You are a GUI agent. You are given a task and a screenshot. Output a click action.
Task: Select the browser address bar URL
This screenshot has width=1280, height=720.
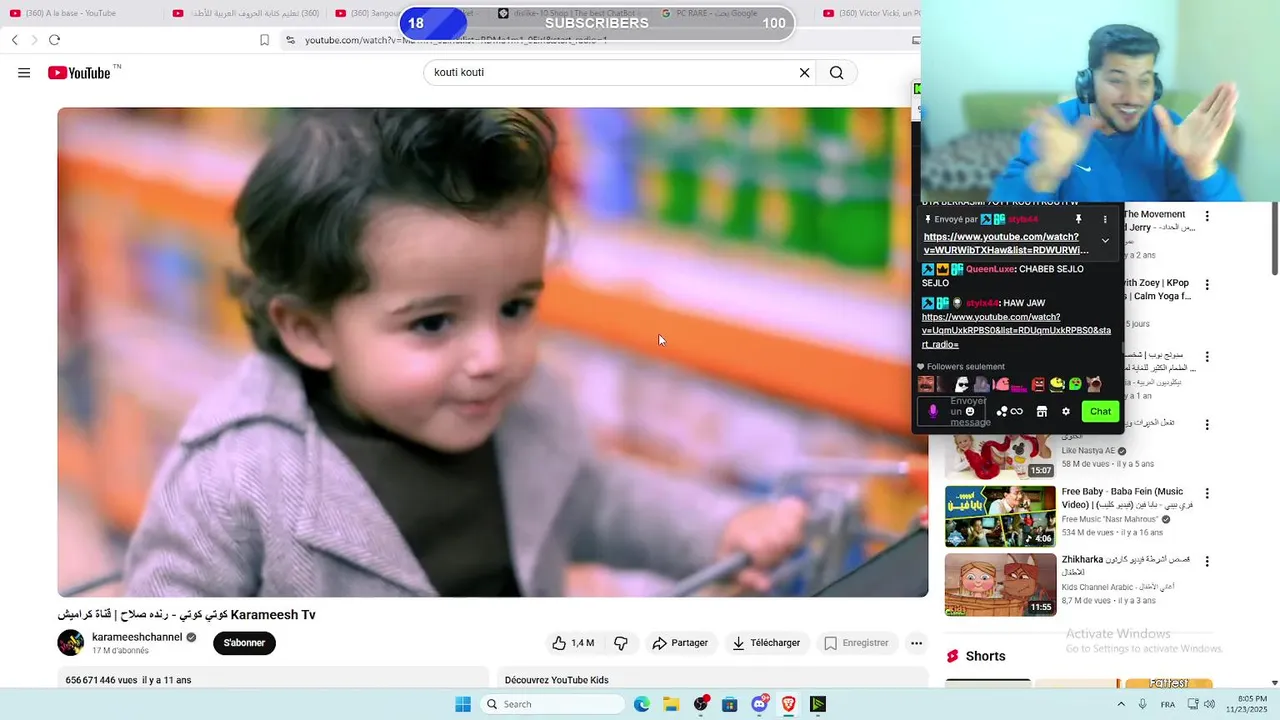(x=455, y=40)
